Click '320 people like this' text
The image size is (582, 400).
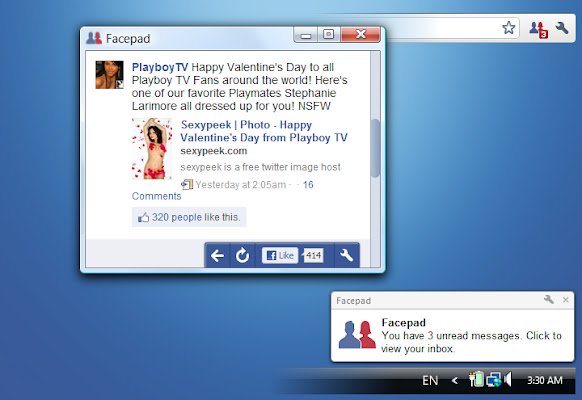coord(196,217)
